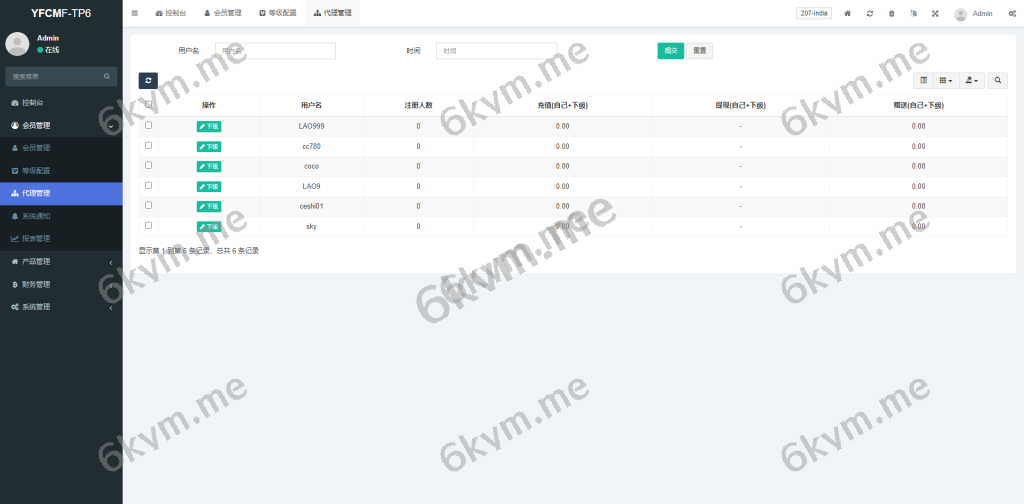Click the dark refresh button above table

pos(148,80)
